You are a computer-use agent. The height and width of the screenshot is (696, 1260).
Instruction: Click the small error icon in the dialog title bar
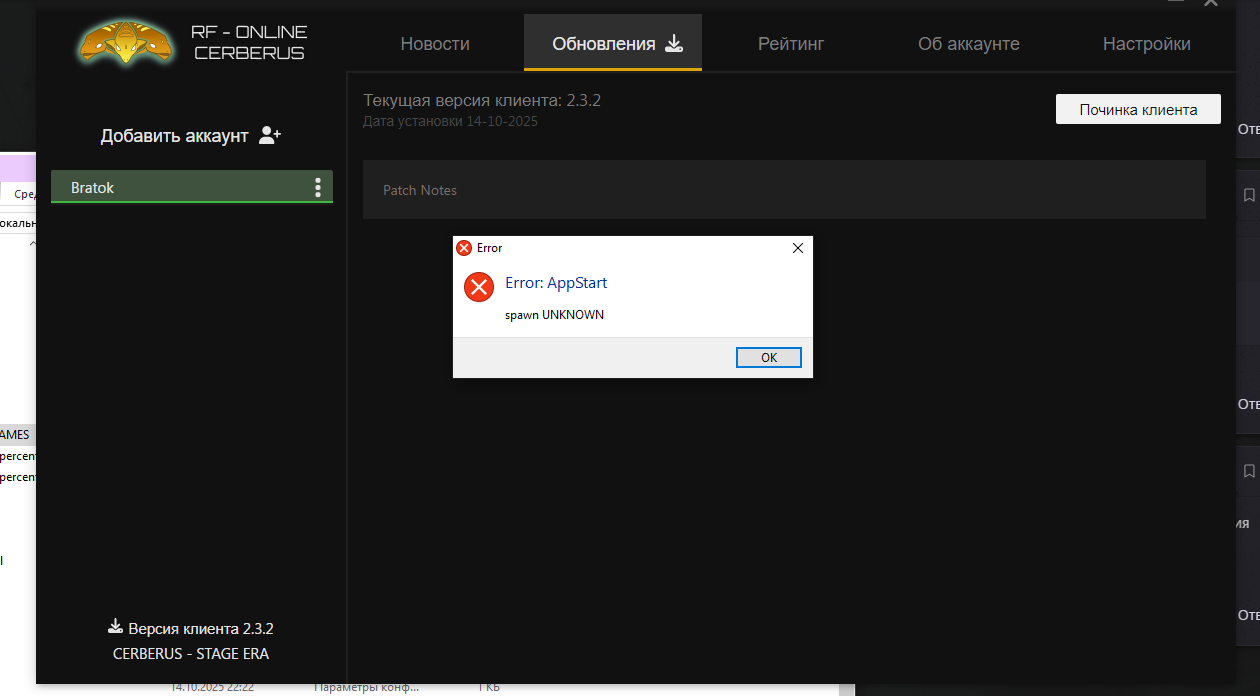[464, 248]
